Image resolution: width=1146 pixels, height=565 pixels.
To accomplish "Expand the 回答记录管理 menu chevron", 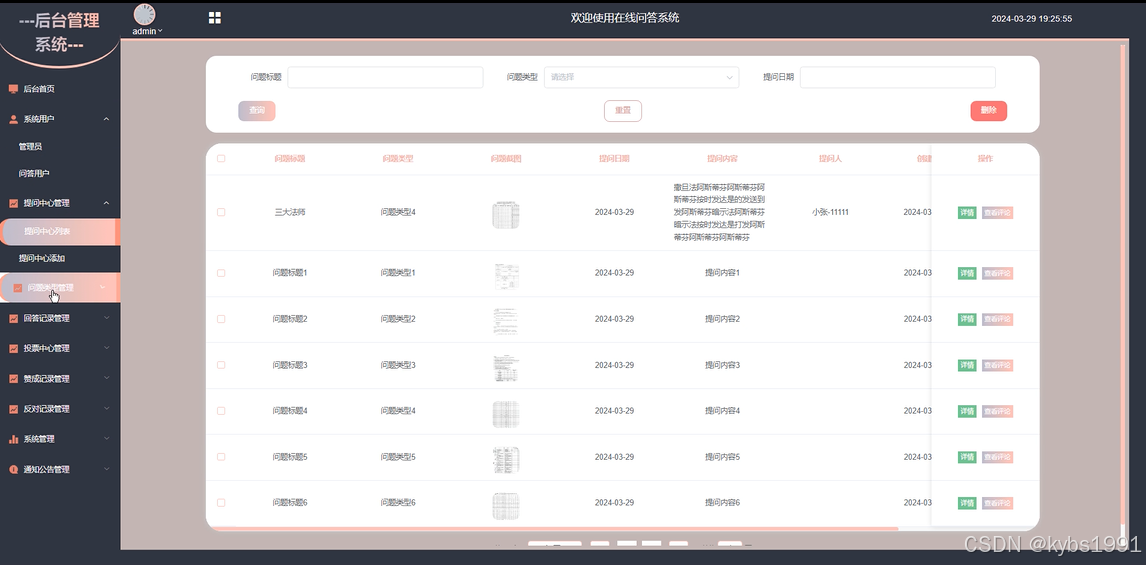I will [107, 318].
